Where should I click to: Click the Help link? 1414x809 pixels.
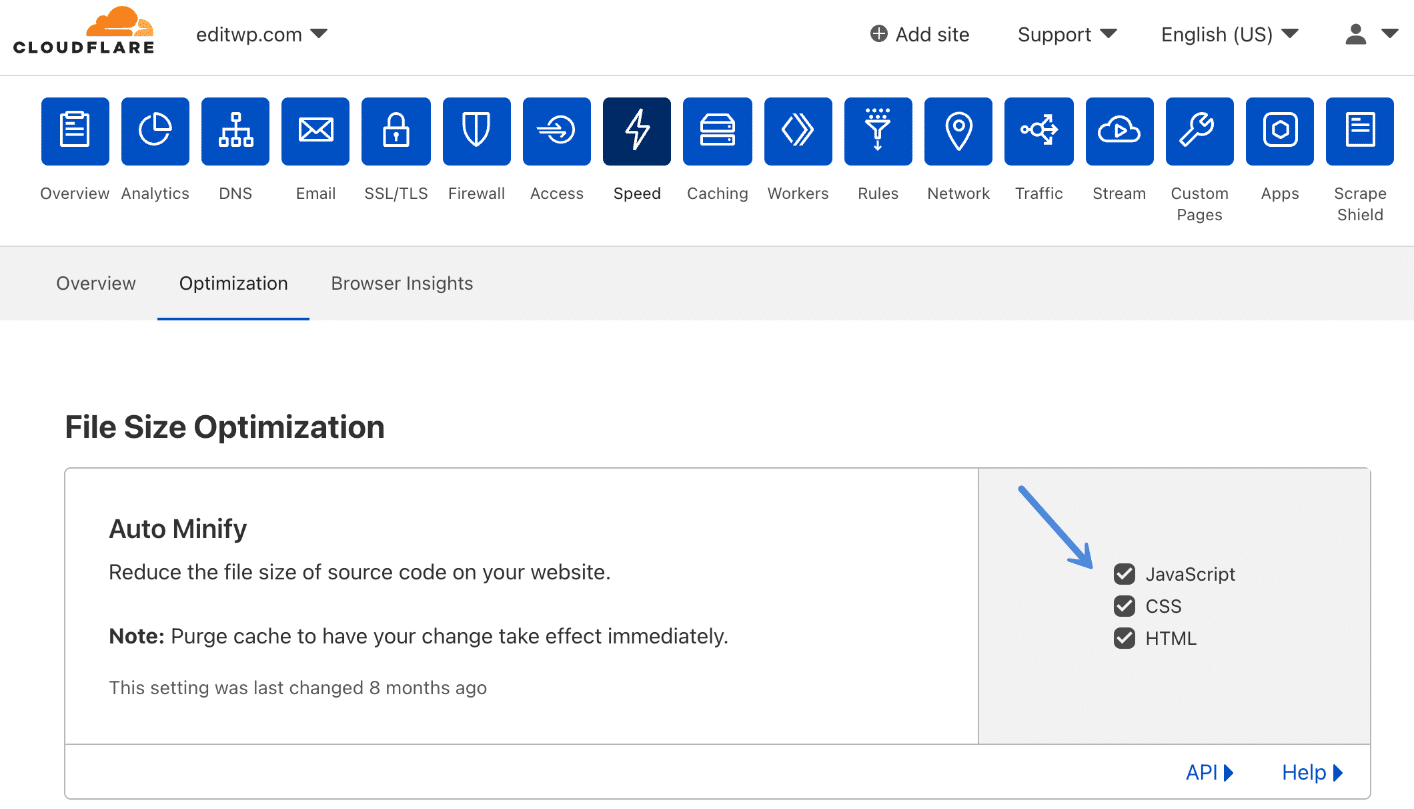(1311, 772)
